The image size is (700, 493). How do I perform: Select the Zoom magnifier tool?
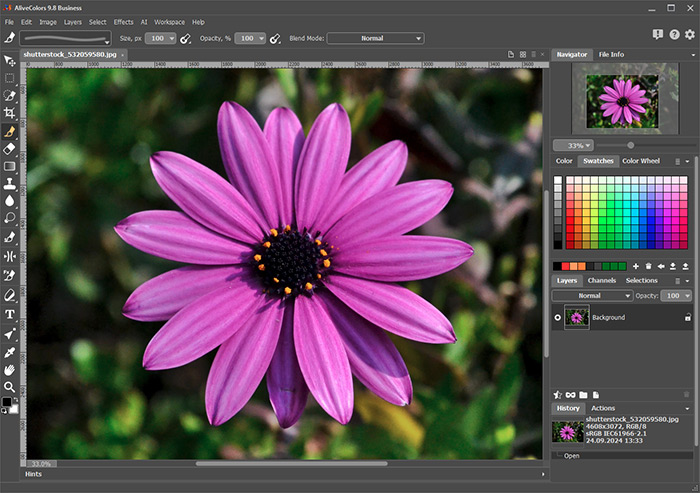point(9,387)
